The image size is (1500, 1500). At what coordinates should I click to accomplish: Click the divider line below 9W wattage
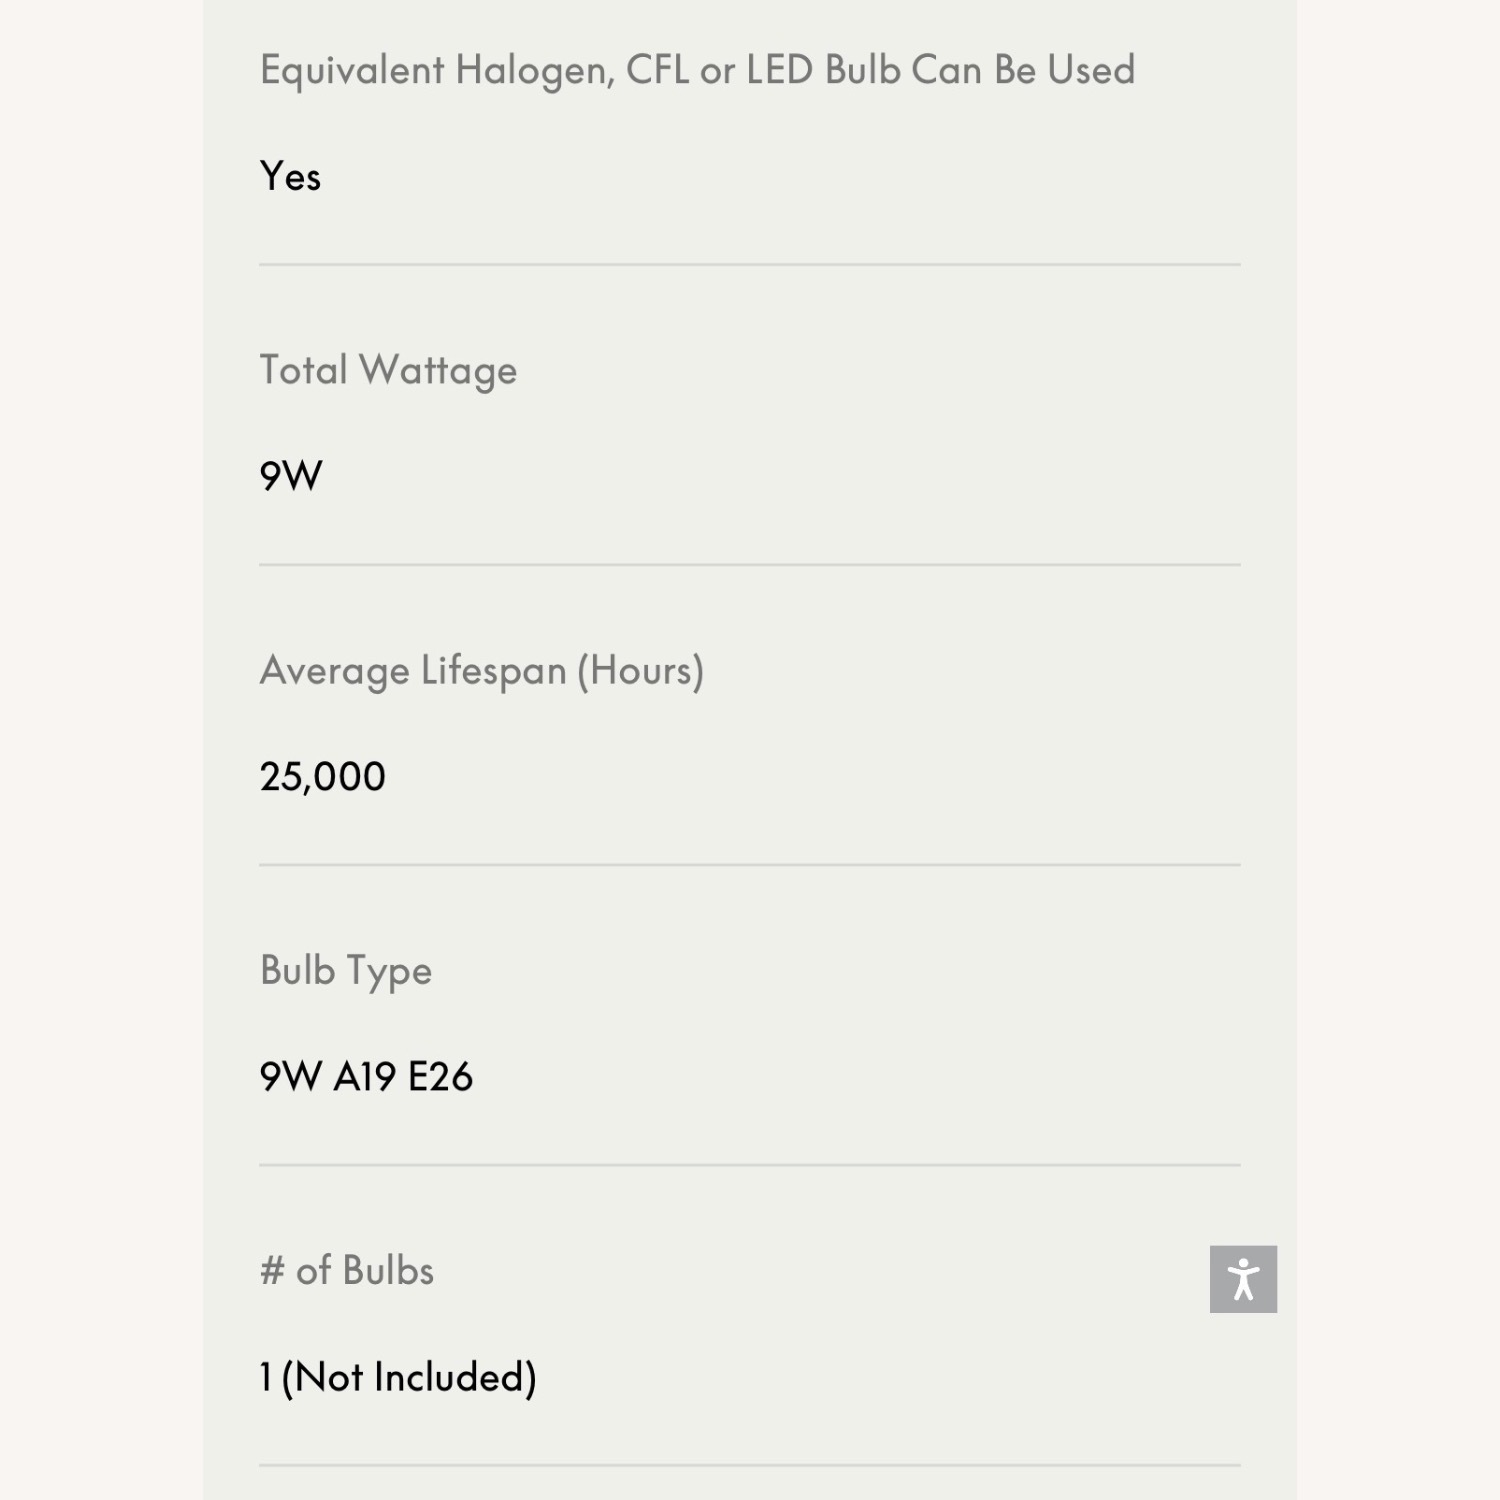tap(750, 565)
